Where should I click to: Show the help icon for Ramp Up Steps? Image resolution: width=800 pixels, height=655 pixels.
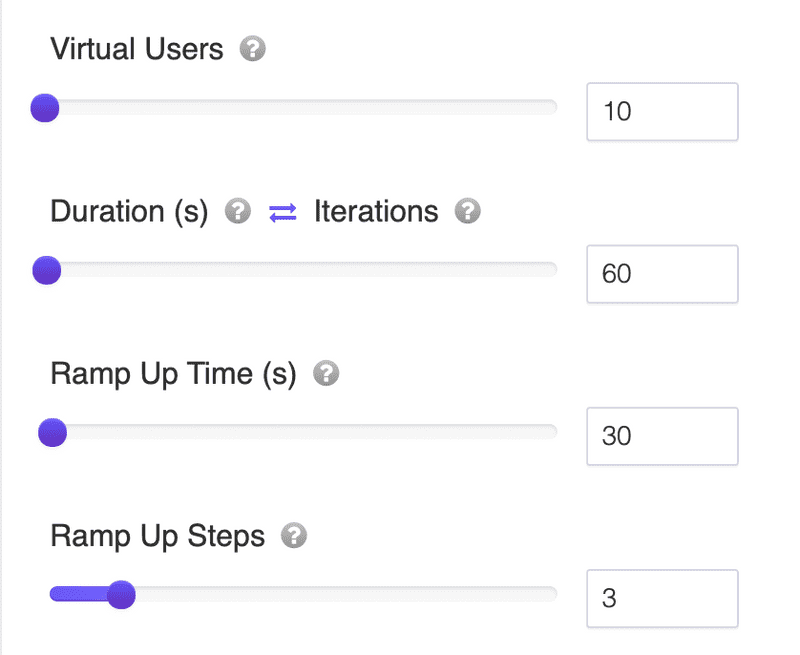point(293,536)
